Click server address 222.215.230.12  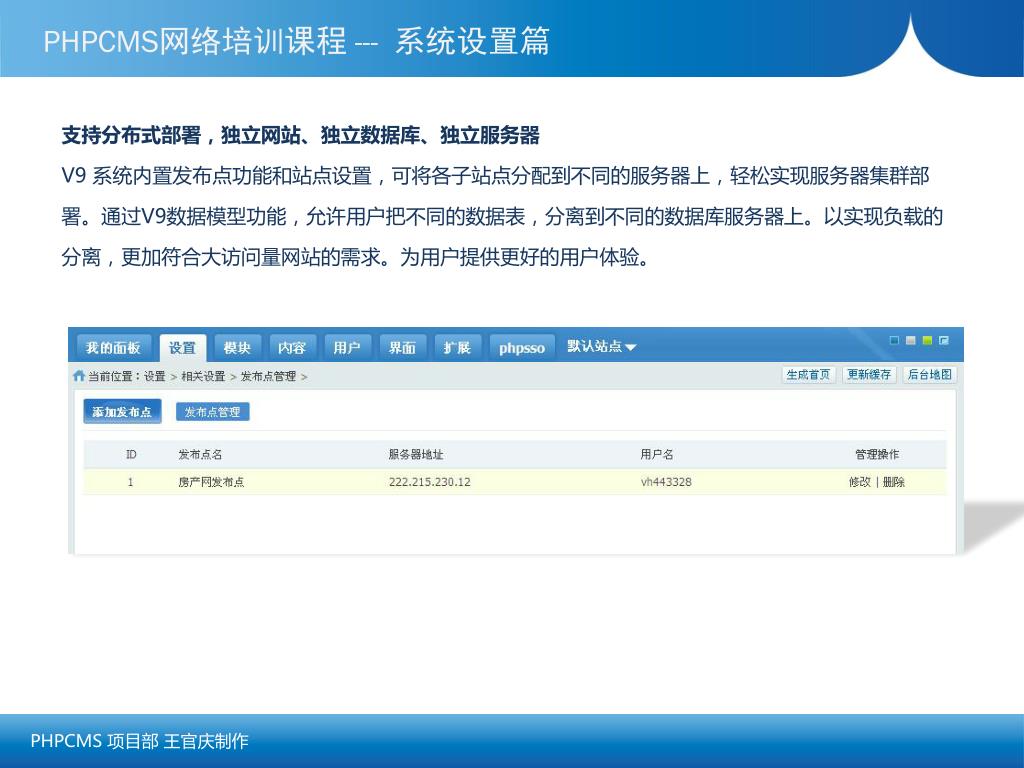coord(430,482)
